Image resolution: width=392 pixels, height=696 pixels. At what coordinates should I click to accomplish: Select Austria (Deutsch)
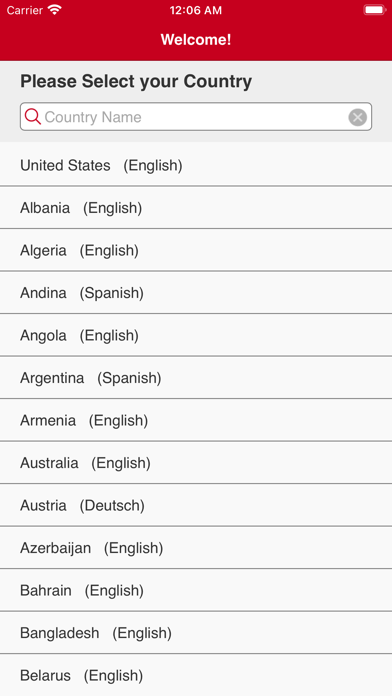[196, 505]
